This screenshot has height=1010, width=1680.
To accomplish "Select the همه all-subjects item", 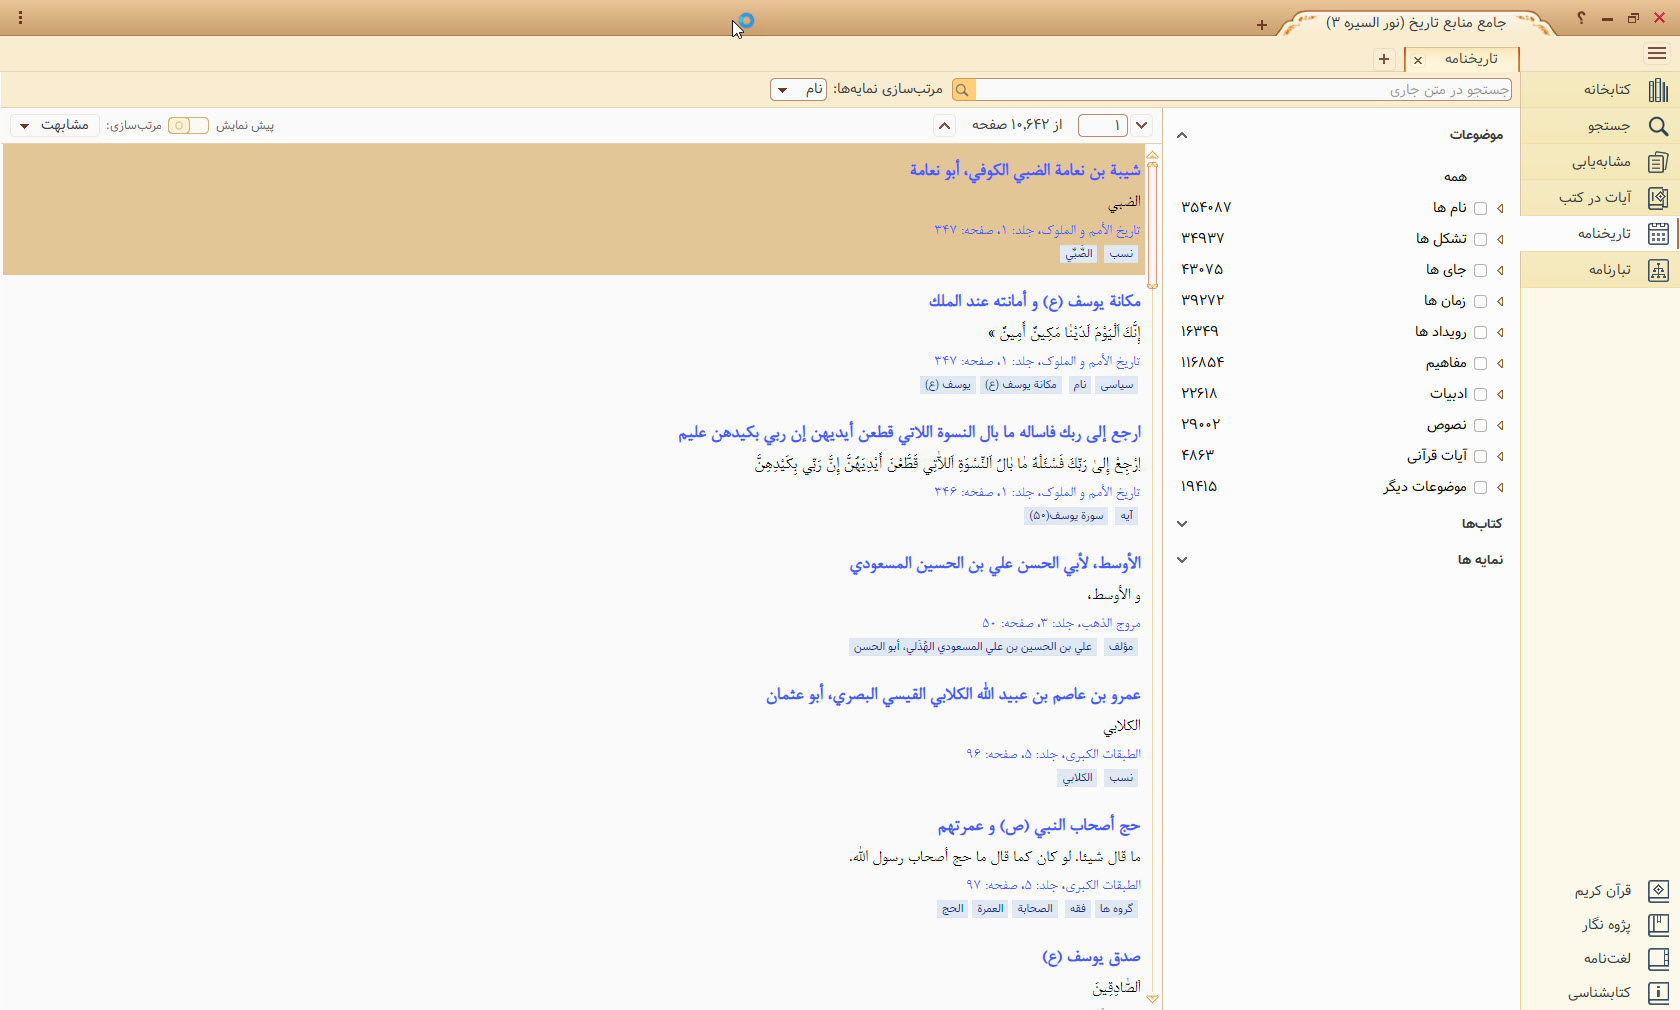I will coord(1455,177).
